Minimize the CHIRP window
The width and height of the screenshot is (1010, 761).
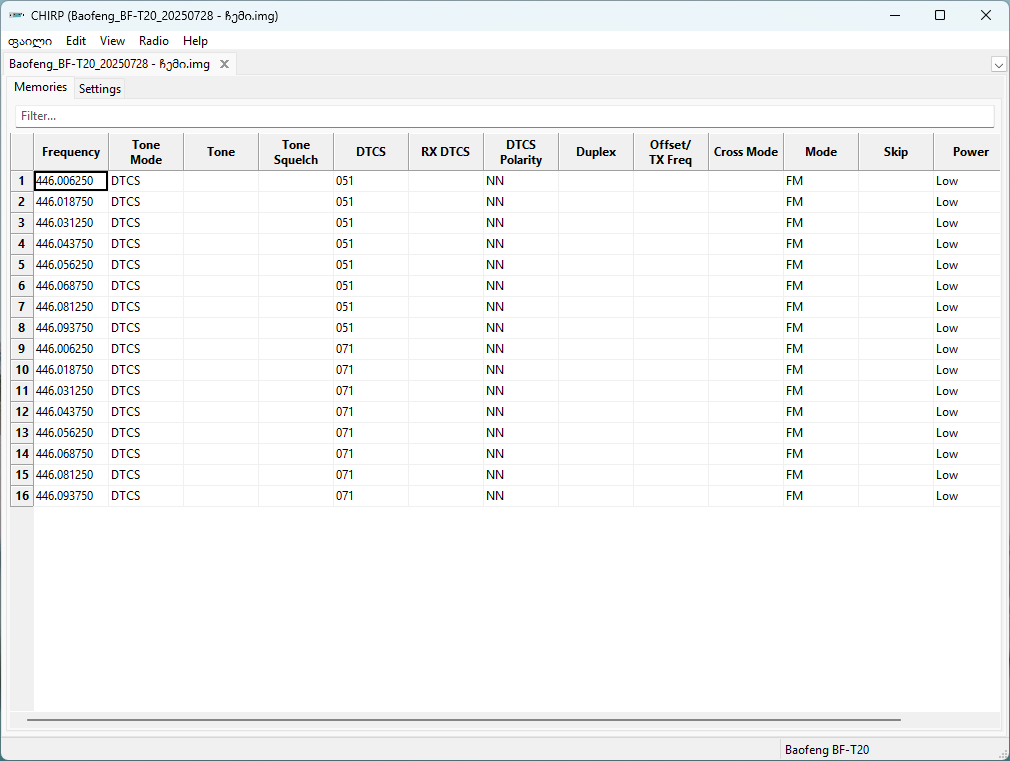[x=895, y=15]
